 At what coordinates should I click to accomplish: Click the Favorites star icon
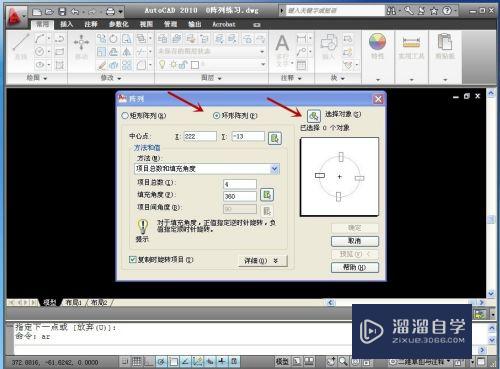click(434, 11)
